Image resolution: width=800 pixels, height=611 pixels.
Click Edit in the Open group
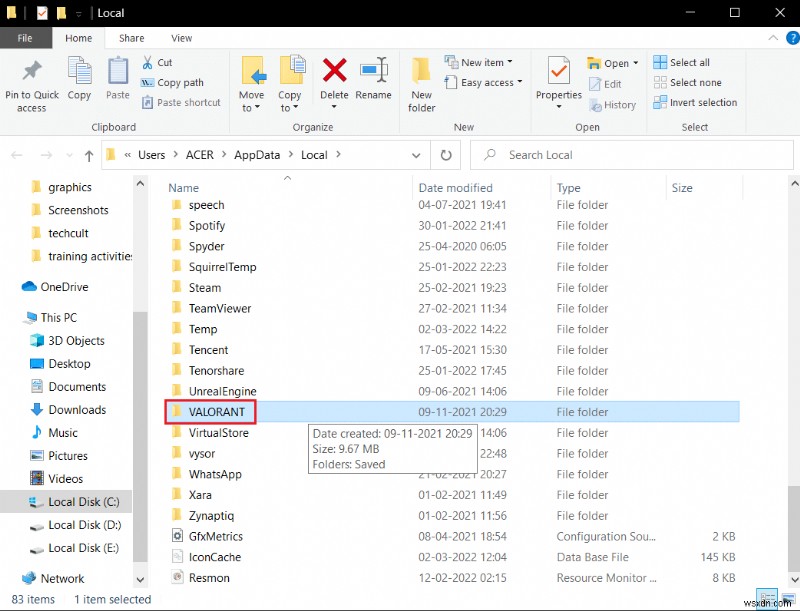pyautogui.click(x=605, y=84)
